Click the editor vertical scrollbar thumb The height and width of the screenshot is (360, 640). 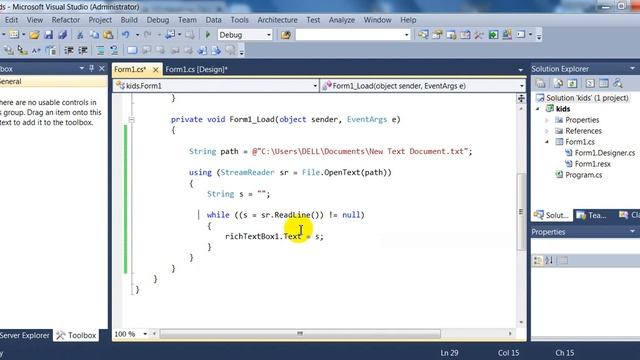click(521, 211)
